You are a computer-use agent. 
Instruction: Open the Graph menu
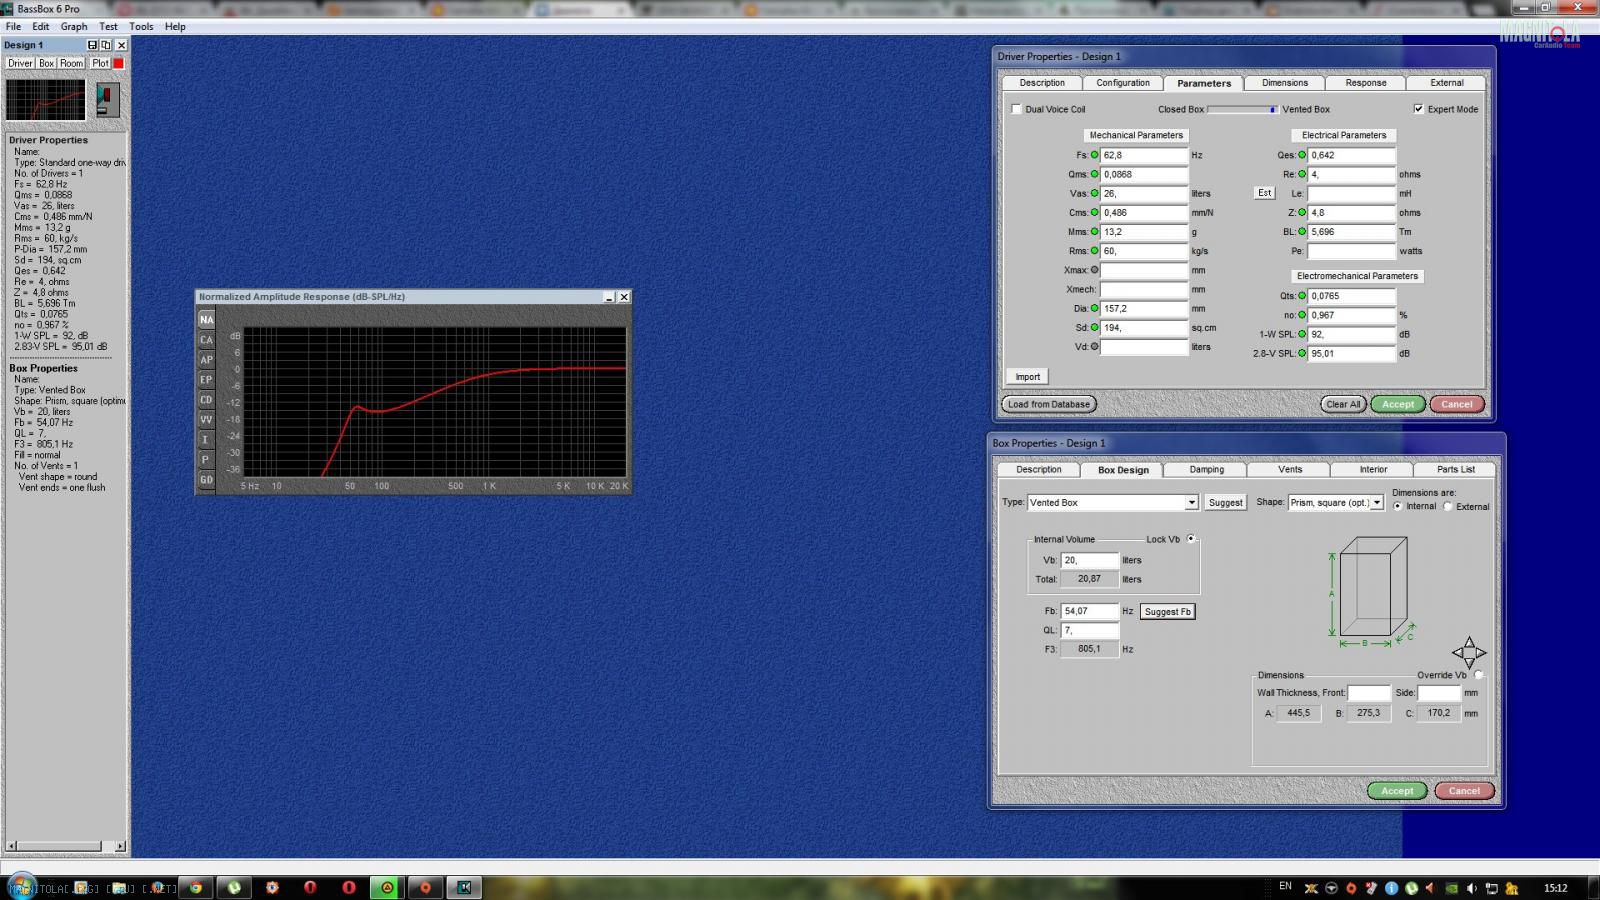74,27
